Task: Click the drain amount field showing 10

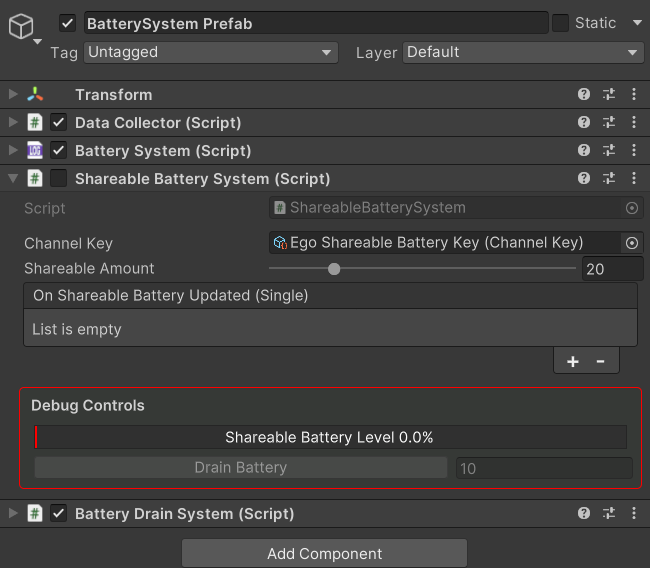Action: pyautogui.click(x=544, y=468)
